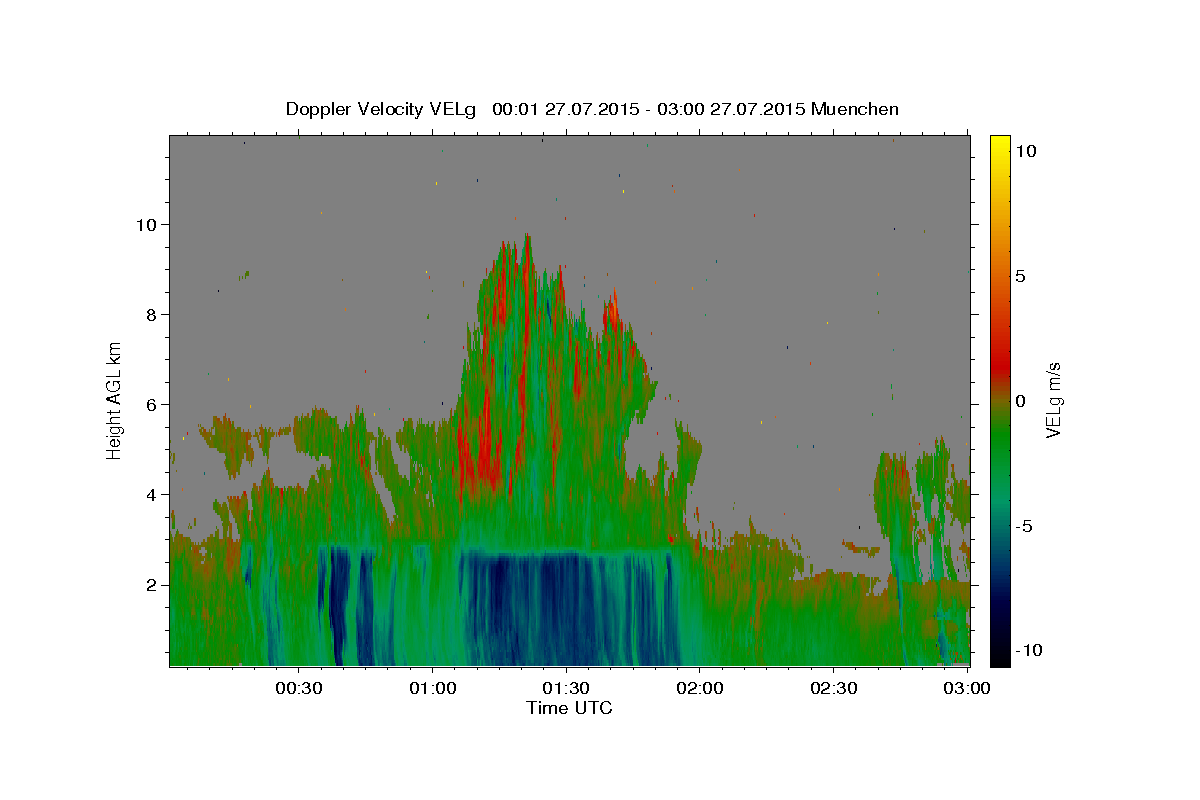
Task: Click the colorbar value -5
Action: tap(1024, 526)
